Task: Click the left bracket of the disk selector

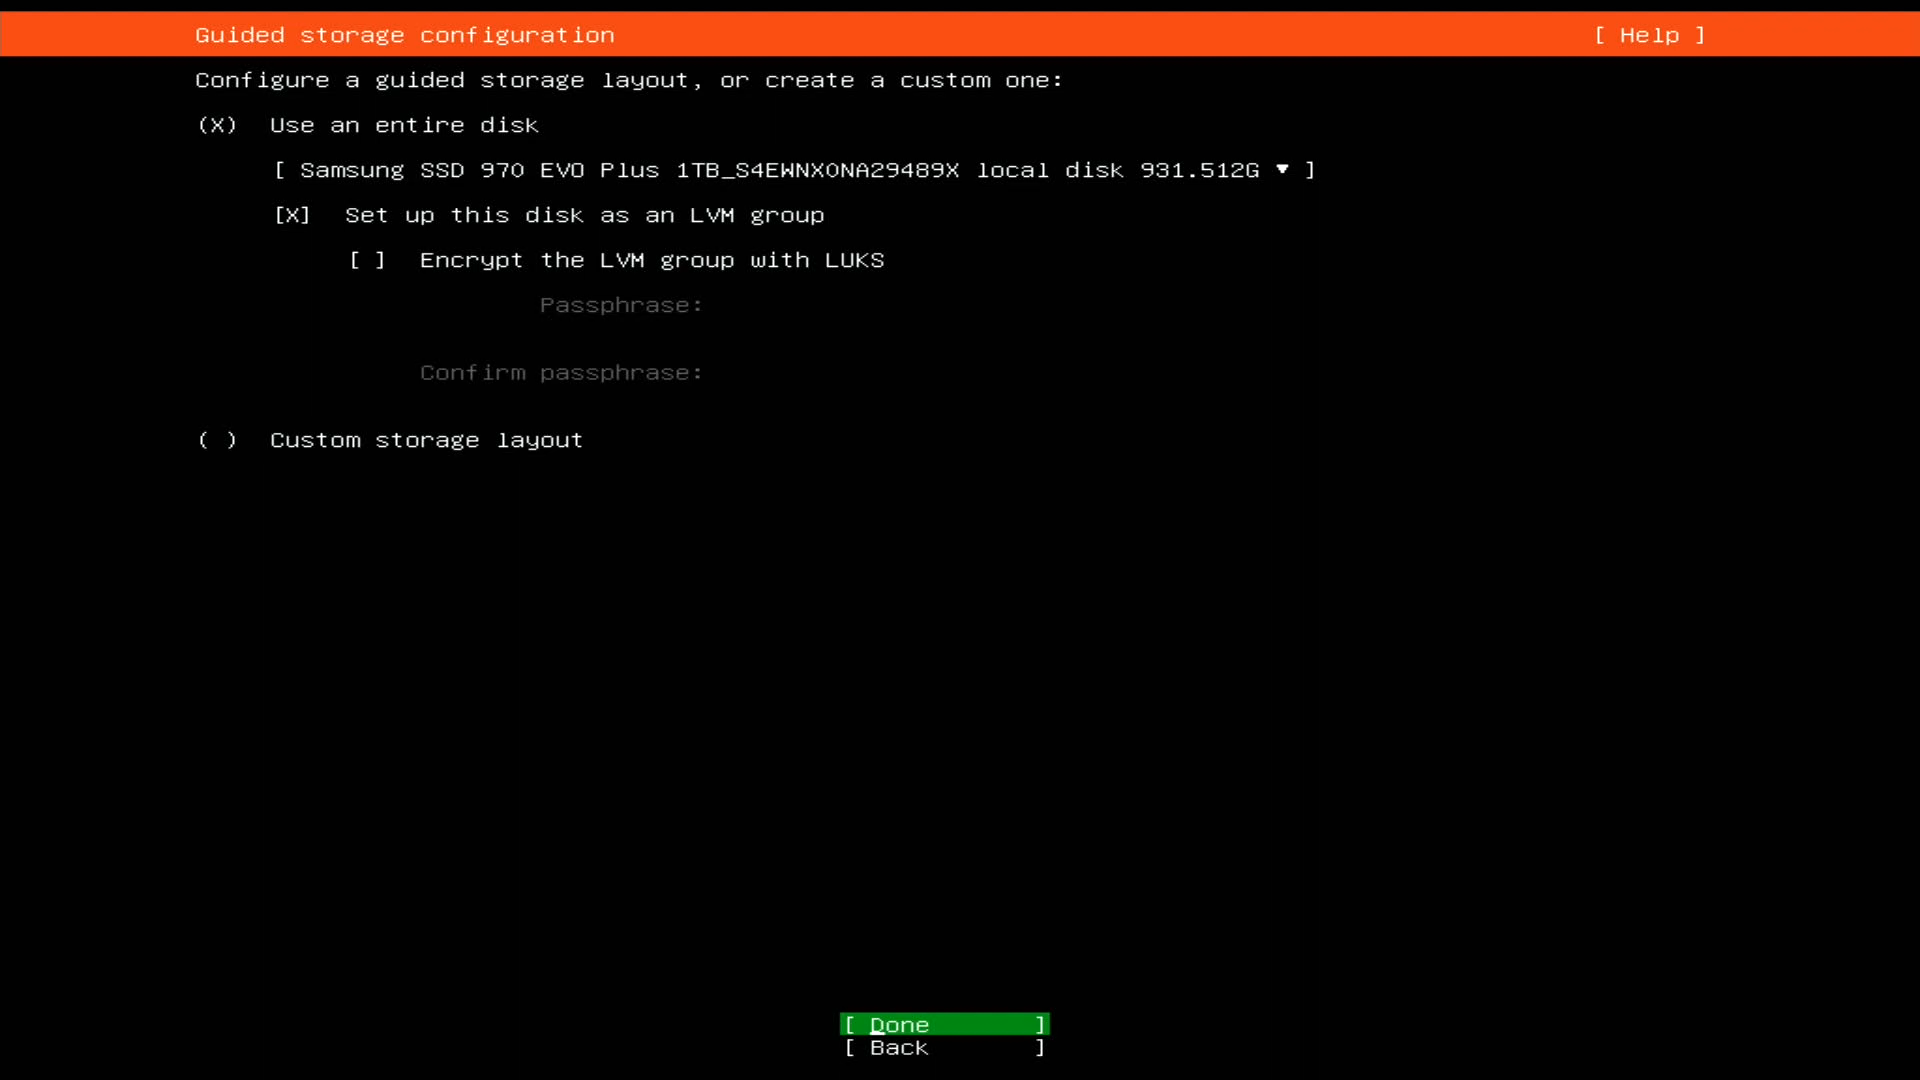Action: pyautogui.click(x=280, y=170)
